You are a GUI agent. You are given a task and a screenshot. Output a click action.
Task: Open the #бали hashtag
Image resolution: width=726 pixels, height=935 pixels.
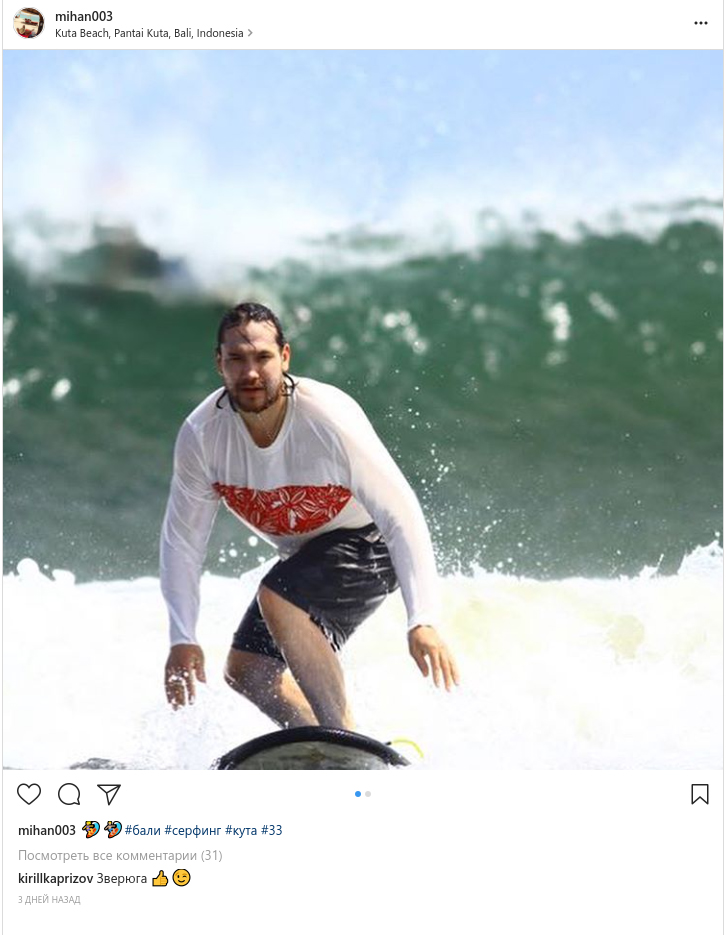(142, 830)
